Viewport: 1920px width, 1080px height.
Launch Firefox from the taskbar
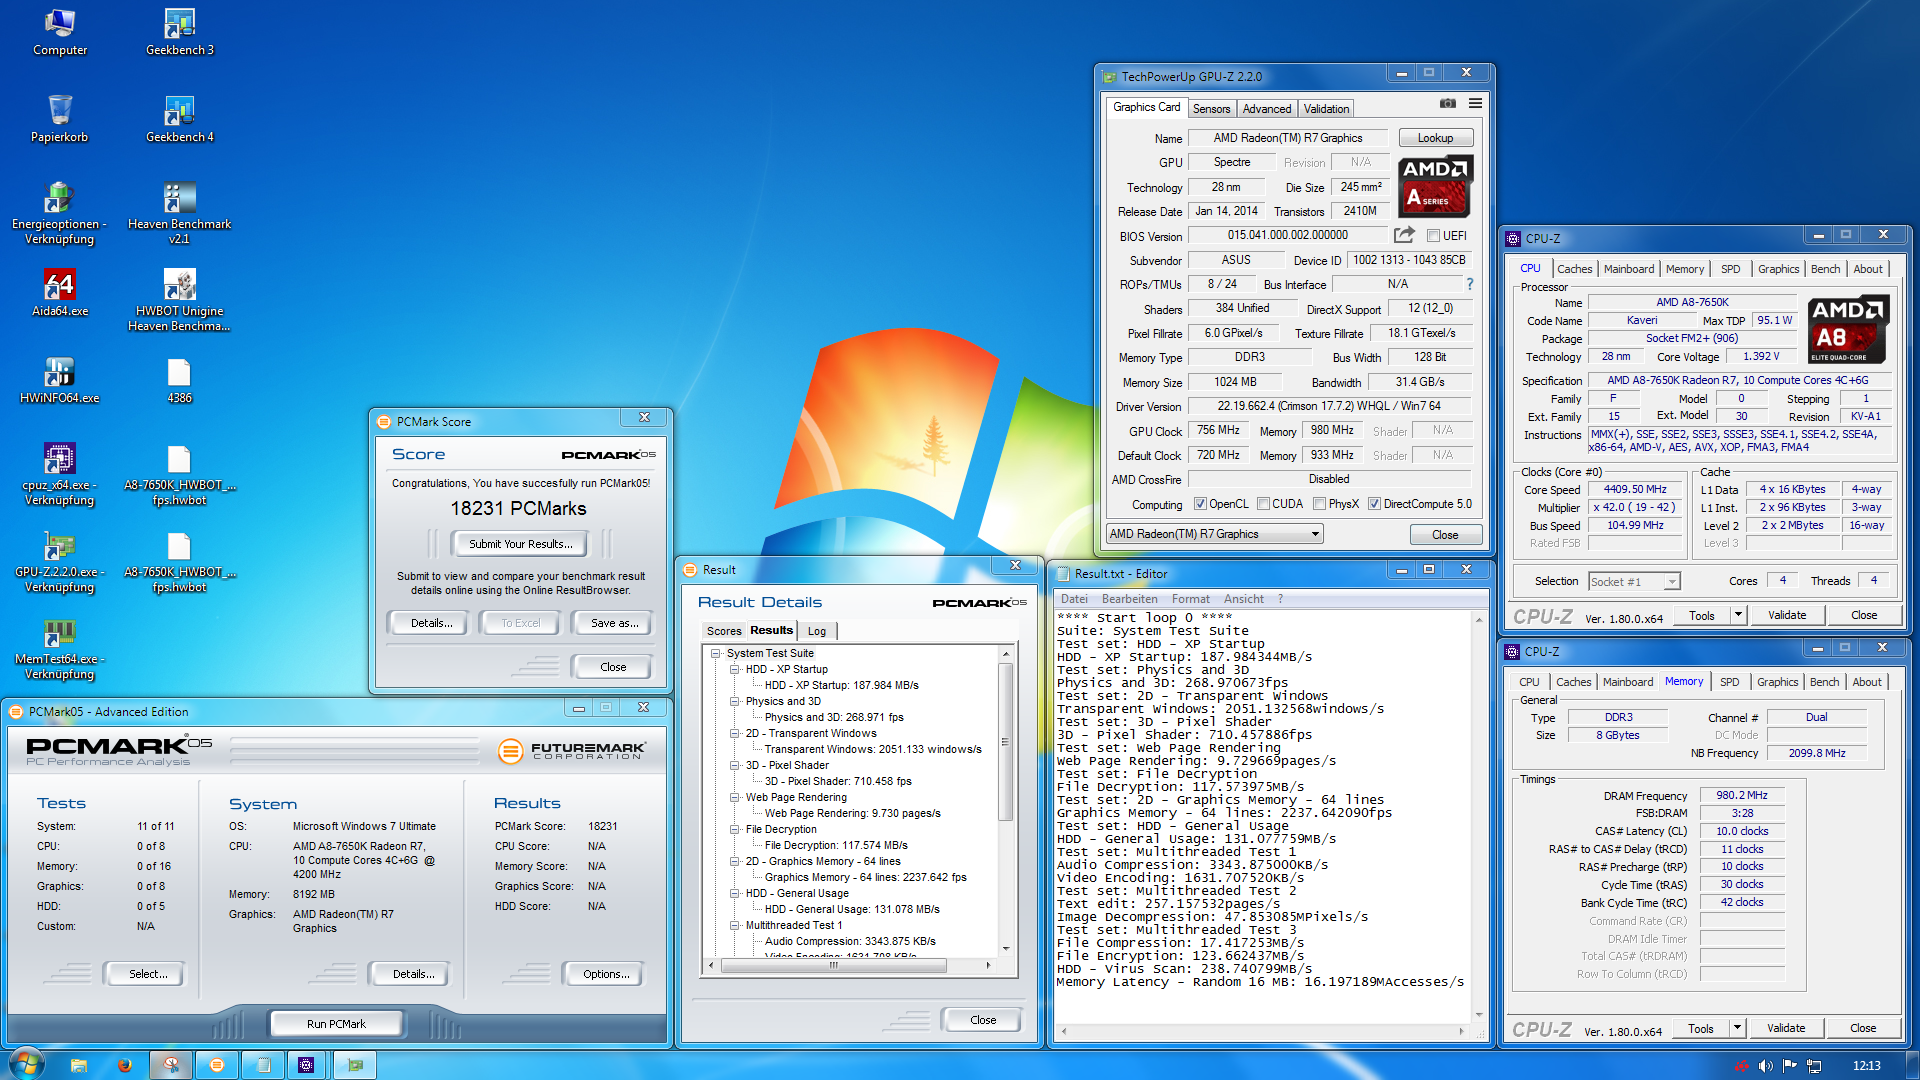125,1065
